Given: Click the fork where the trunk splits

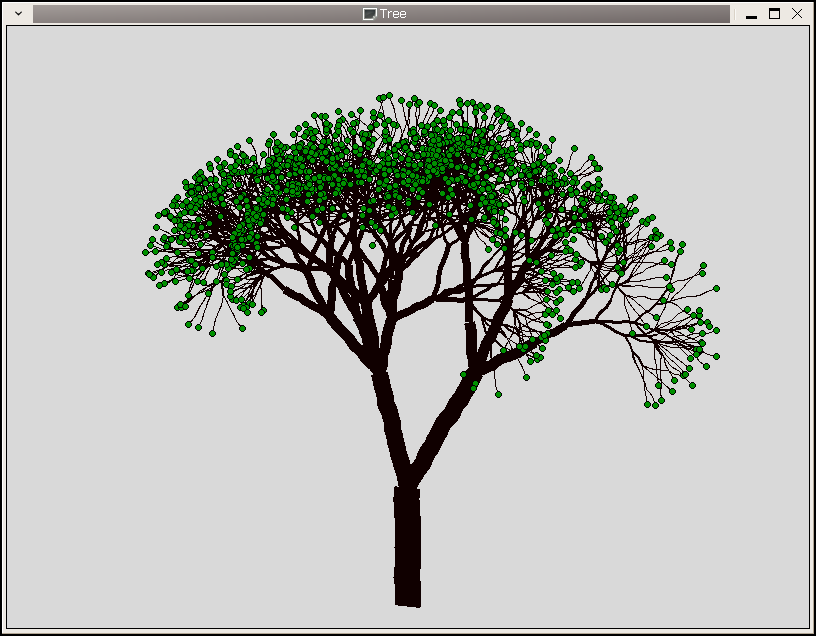Looking at the screenshot, I should [x=407, y=480].
